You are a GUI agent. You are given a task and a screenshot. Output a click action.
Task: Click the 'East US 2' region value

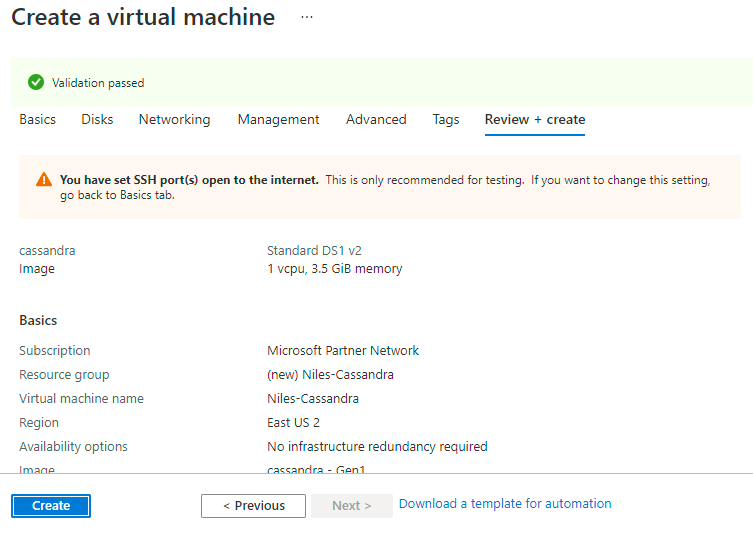pos(293,423)
